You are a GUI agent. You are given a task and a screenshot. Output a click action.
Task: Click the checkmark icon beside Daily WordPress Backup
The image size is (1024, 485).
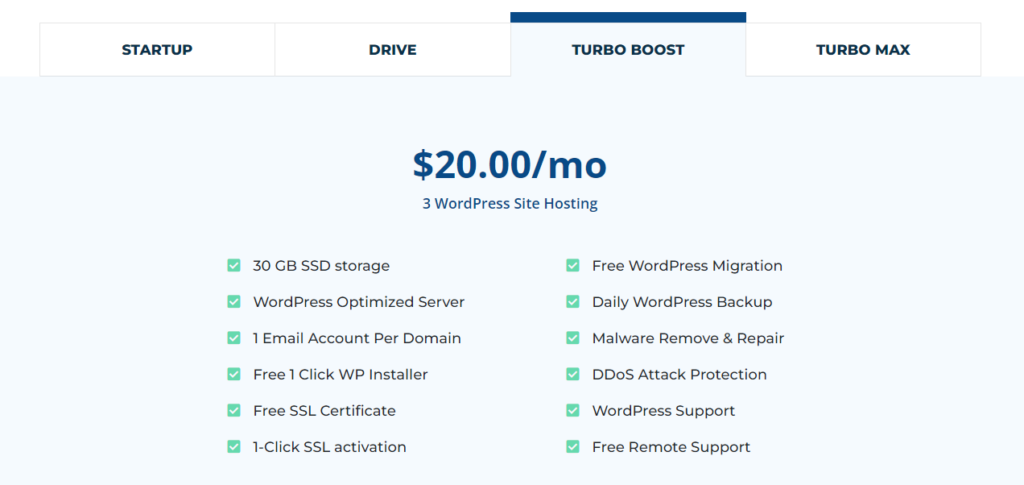click(x=573, y=302)
